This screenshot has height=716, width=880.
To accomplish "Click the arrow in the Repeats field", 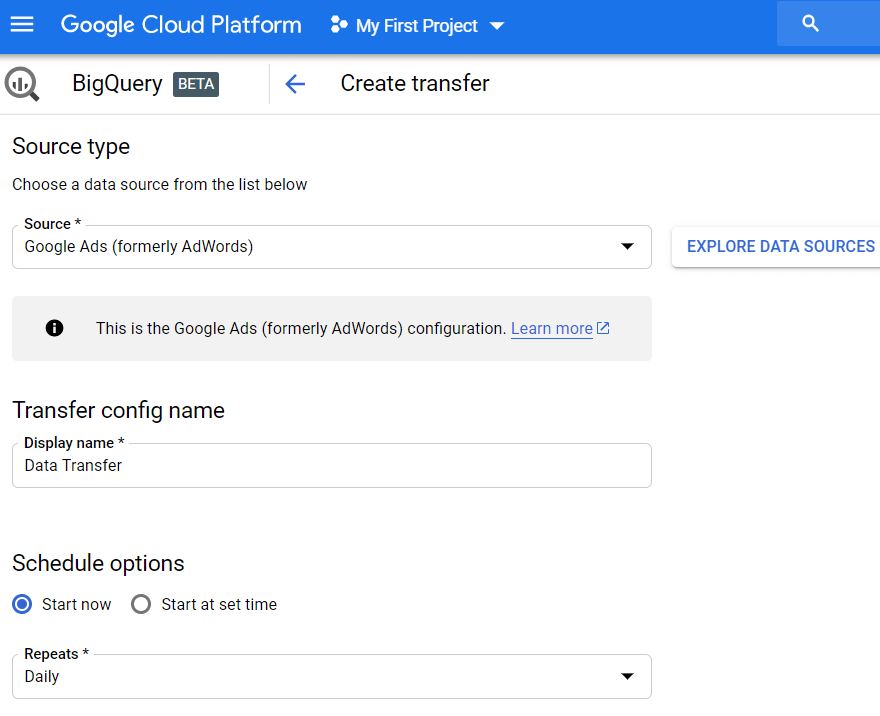I will click(627, 677).
